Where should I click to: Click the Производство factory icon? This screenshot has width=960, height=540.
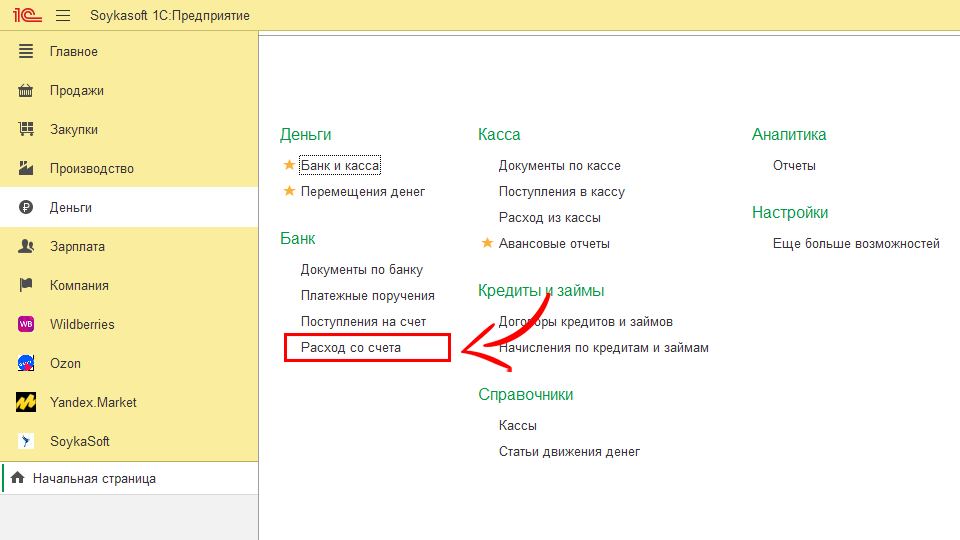point(27,169)
